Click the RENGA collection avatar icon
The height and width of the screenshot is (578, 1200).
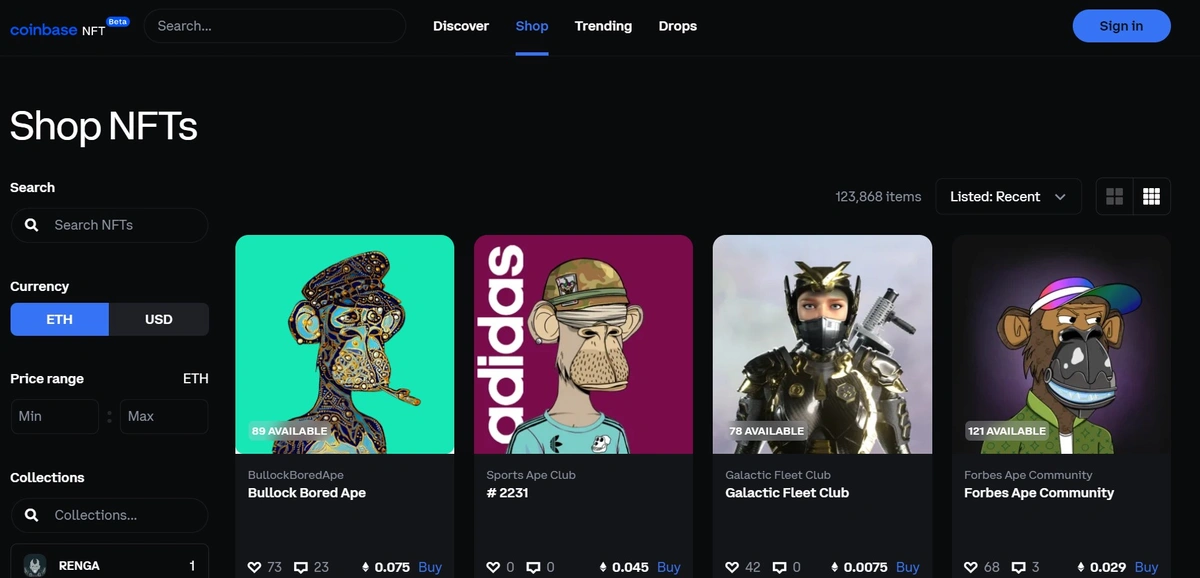[x=35, y=565]
